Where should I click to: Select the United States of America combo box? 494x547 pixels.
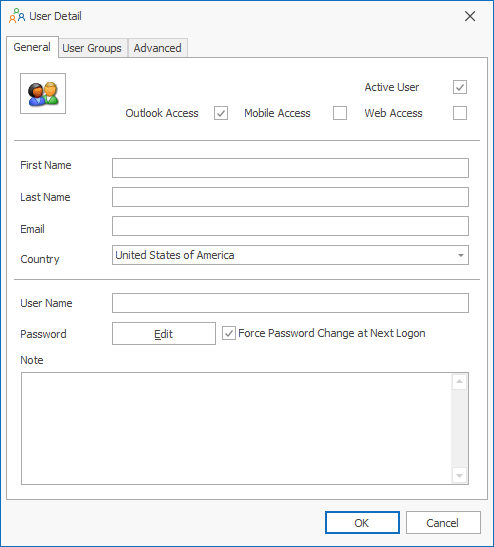[290, 255]
